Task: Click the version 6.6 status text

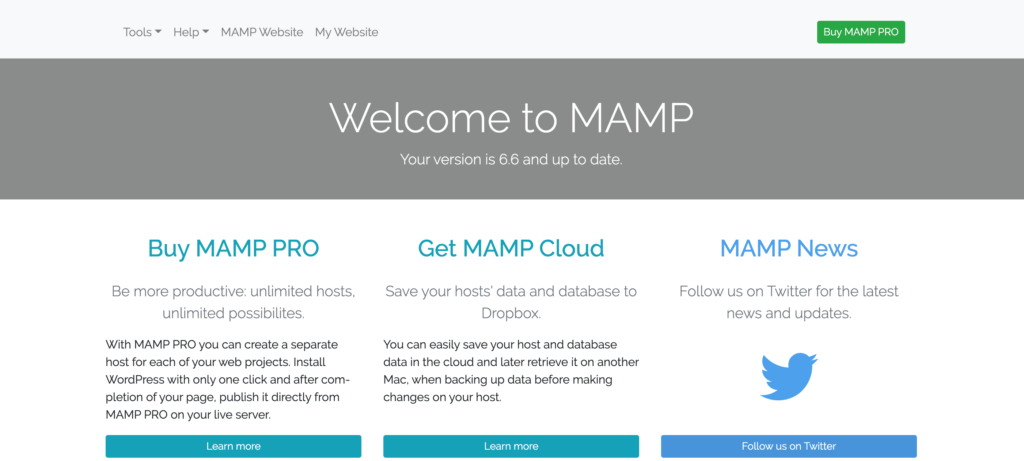Action: [511, 159]
